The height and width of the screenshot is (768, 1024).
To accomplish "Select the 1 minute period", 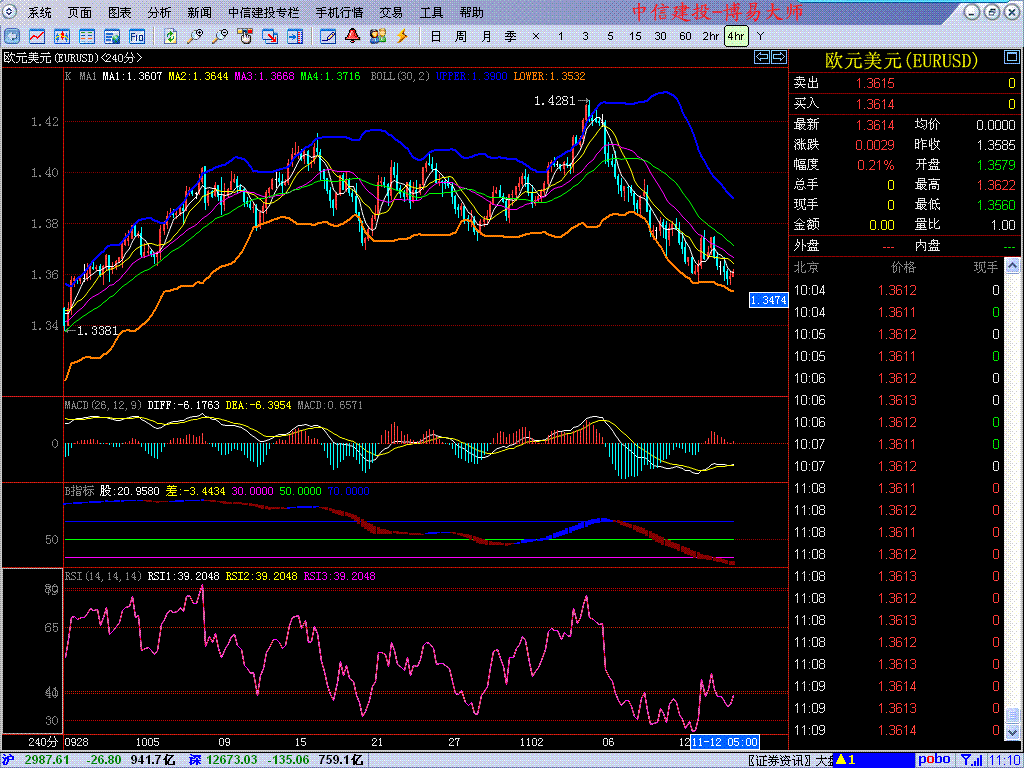I will tap(560, 36).
